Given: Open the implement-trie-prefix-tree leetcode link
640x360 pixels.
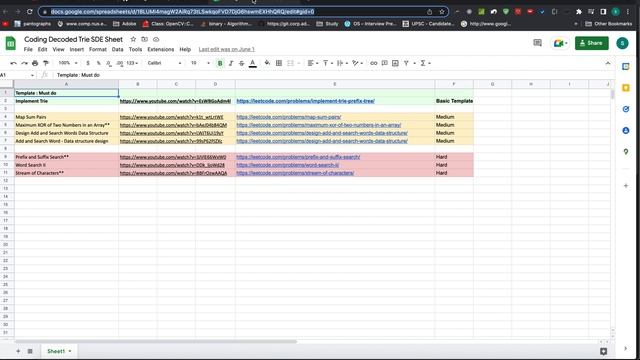Looking at the screenshot, I should (x=305, y=101).
